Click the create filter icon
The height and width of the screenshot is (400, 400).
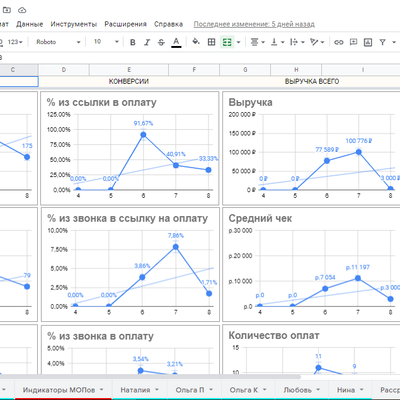coord(382,42)
